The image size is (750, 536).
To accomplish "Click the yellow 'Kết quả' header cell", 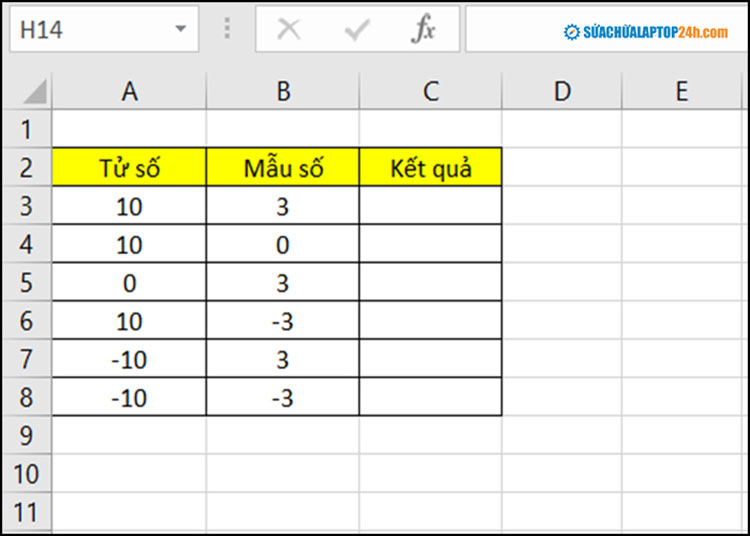I will point(430,168).
